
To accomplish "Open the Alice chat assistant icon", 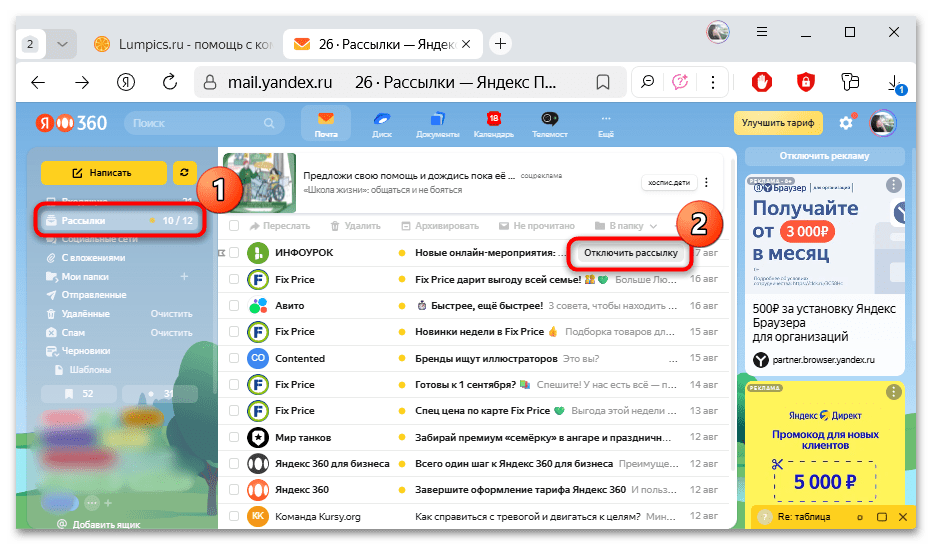I will click(679, 82).
